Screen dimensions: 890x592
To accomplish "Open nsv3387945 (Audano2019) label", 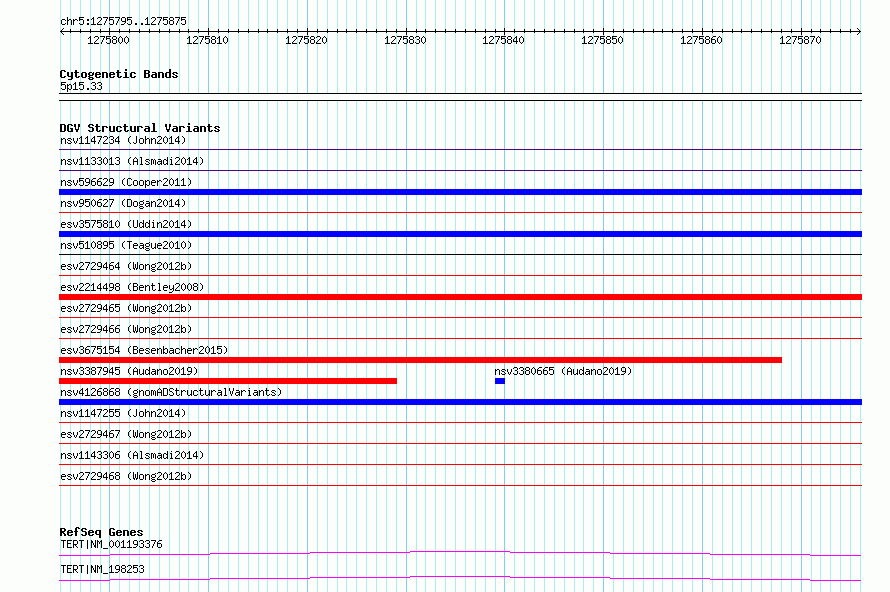I will 129,371.
